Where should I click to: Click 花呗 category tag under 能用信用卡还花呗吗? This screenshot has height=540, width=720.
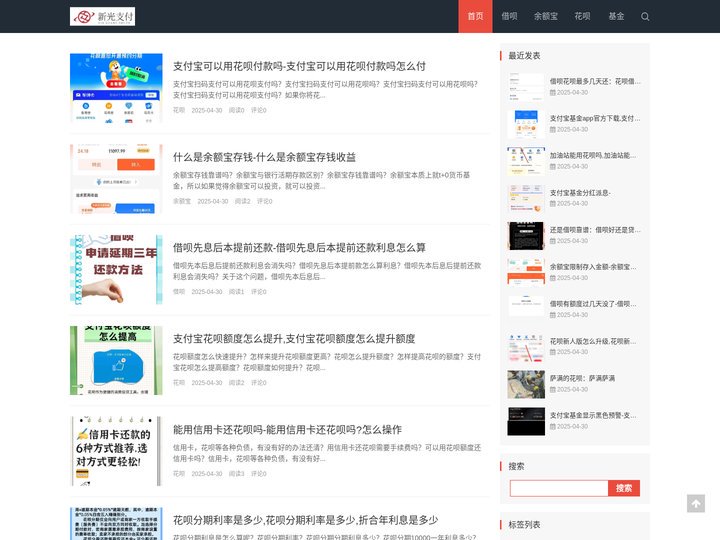179,473
